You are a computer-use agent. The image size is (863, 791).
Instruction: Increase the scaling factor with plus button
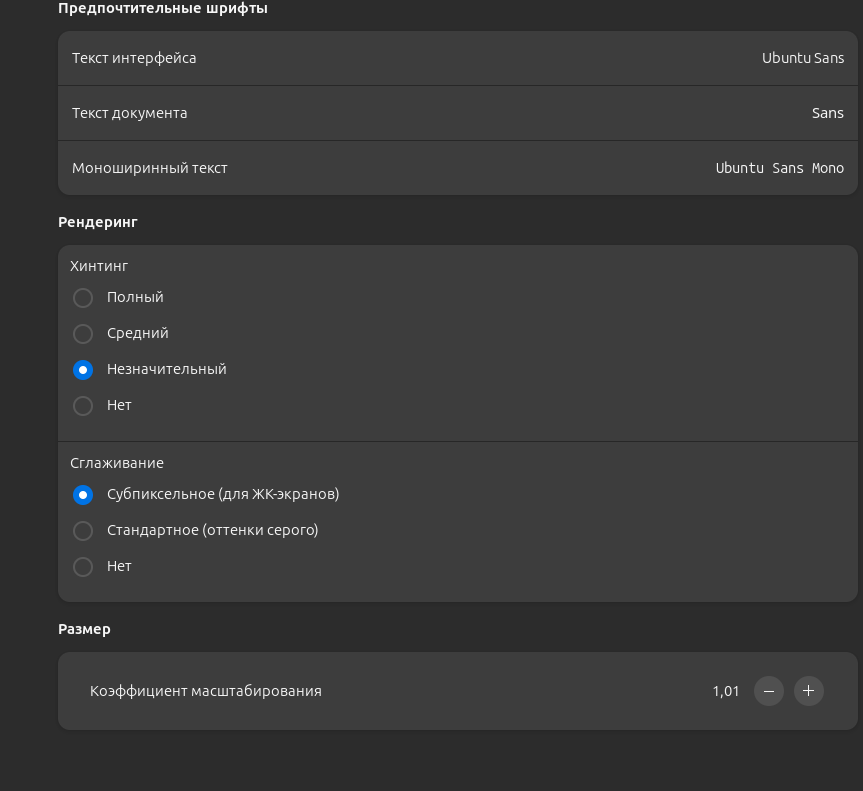tap(808, 691)
